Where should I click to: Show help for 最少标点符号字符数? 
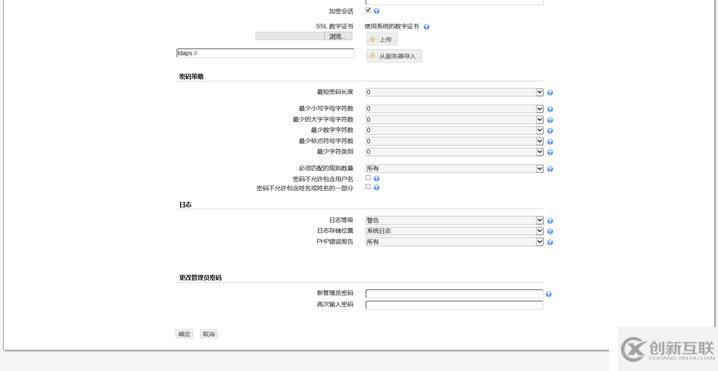(x=550, y=142)
